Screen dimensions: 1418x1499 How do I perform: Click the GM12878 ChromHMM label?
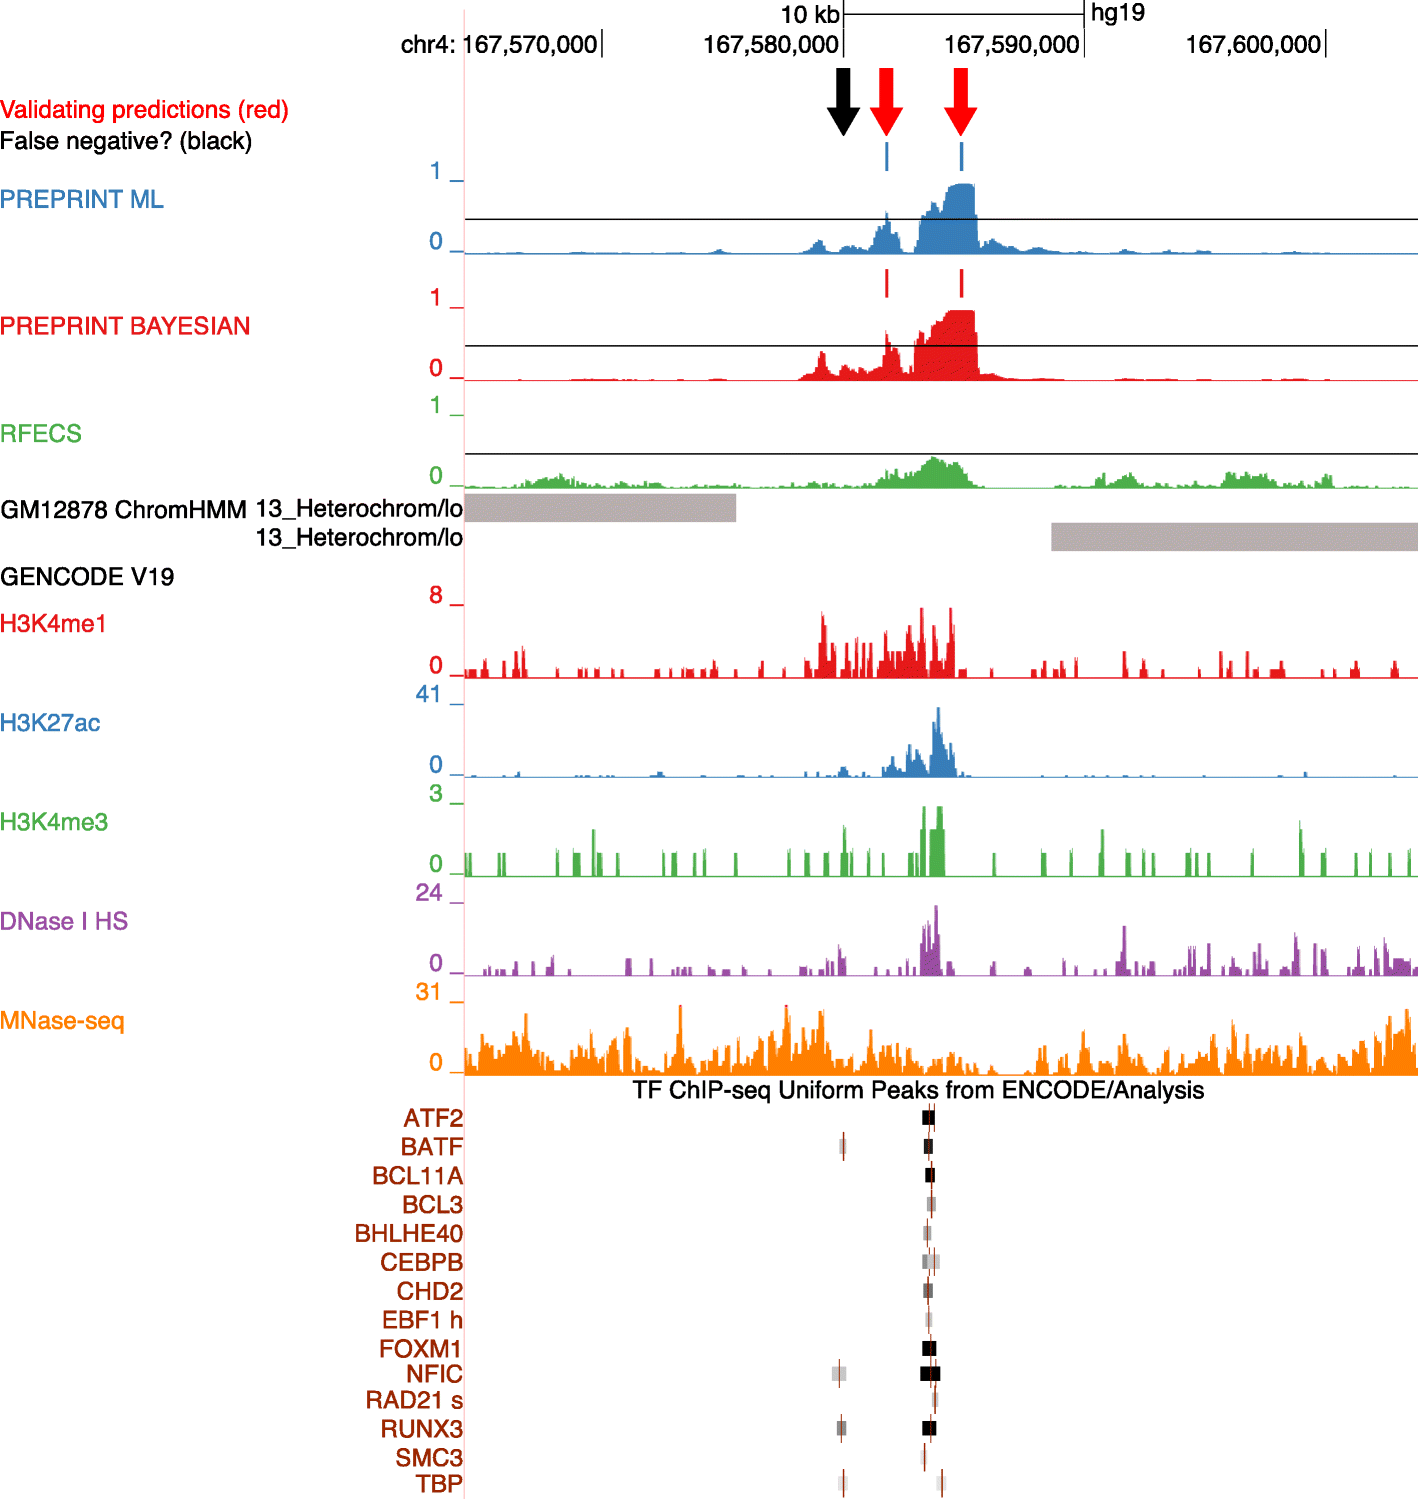(x=124, y=510)
